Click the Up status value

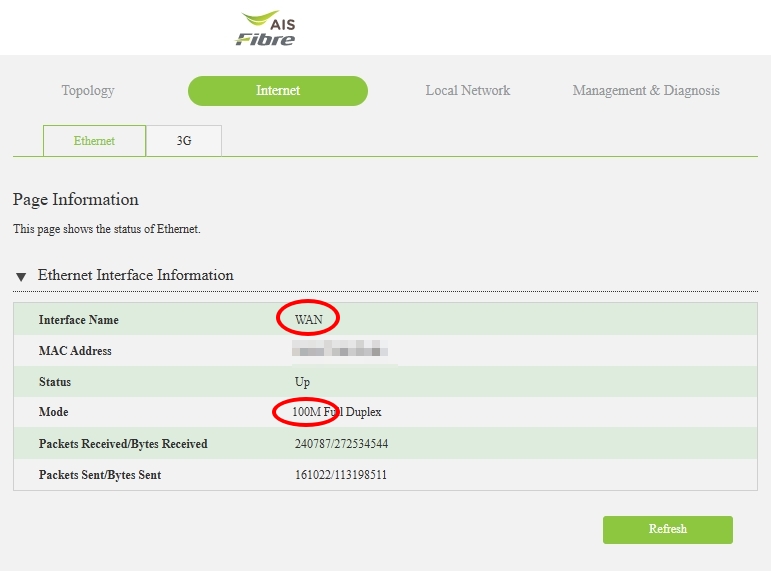[x=302, y=382]
